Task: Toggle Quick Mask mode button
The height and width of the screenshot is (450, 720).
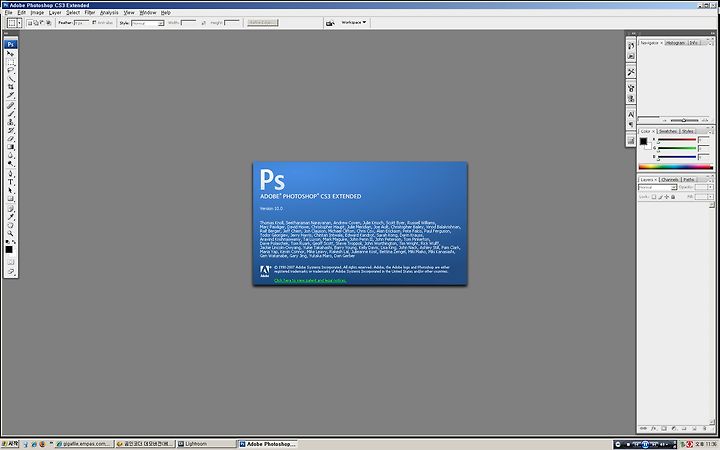Action: pyautogui.click(x=11, y=262)
